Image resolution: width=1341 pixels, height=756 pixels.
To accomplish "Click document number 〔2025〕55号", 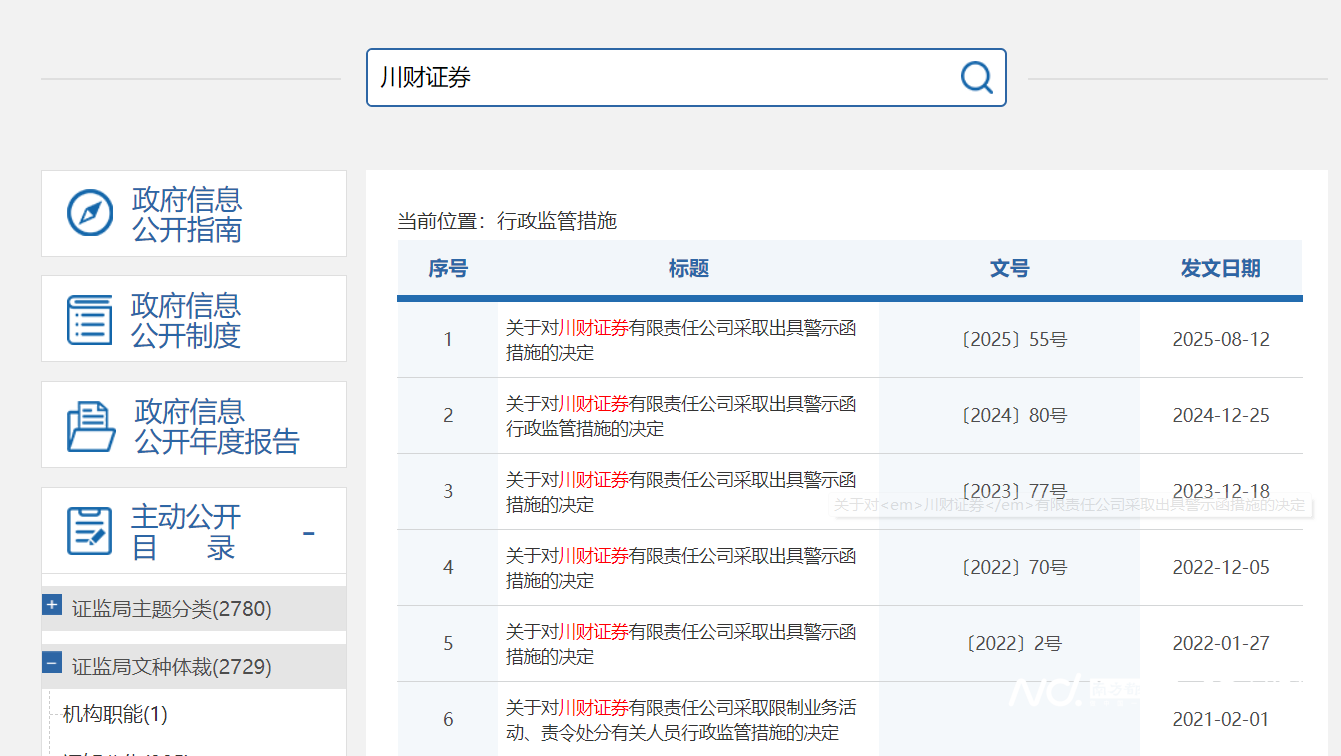I will 1012,340.
